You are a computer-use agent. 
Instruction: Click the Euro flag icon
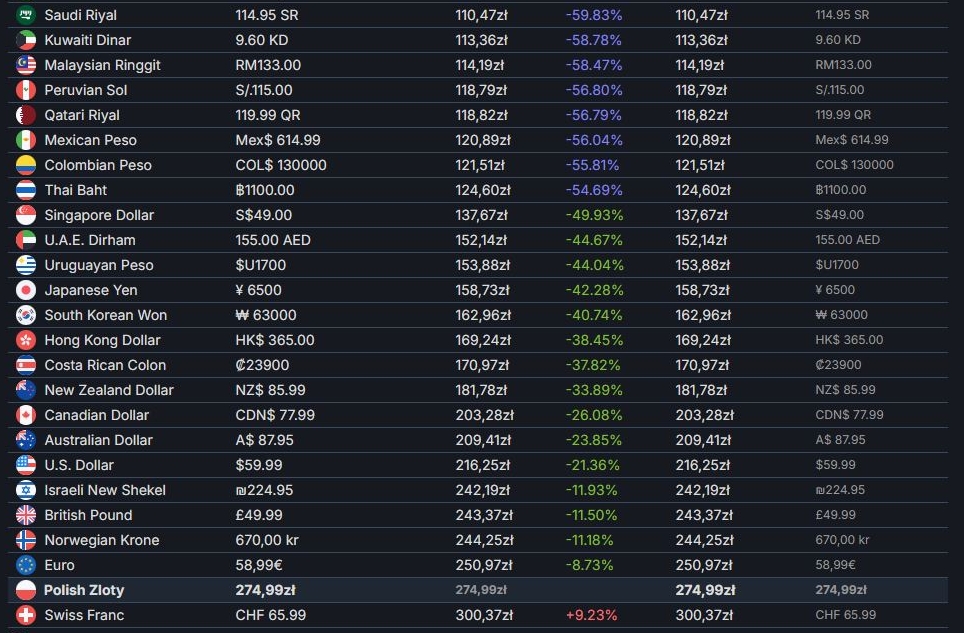click(x=26, y=565)
